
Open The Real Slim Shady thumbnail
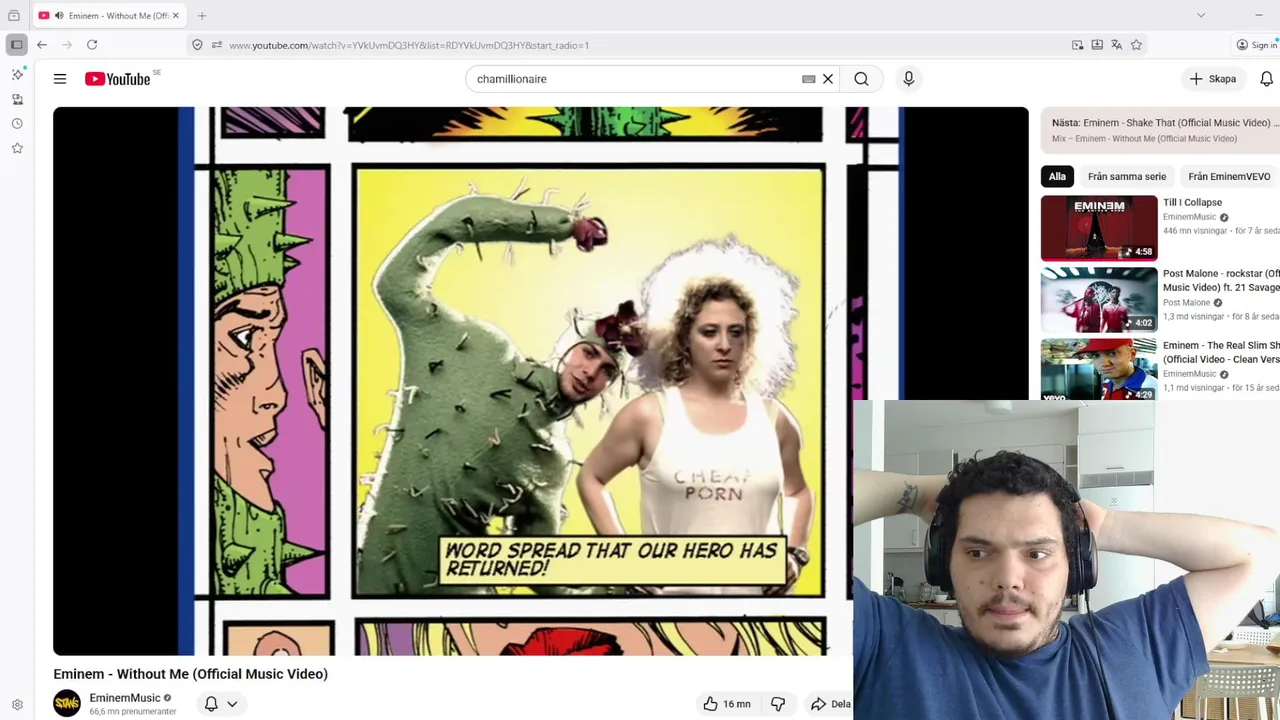coord(1099,371)
